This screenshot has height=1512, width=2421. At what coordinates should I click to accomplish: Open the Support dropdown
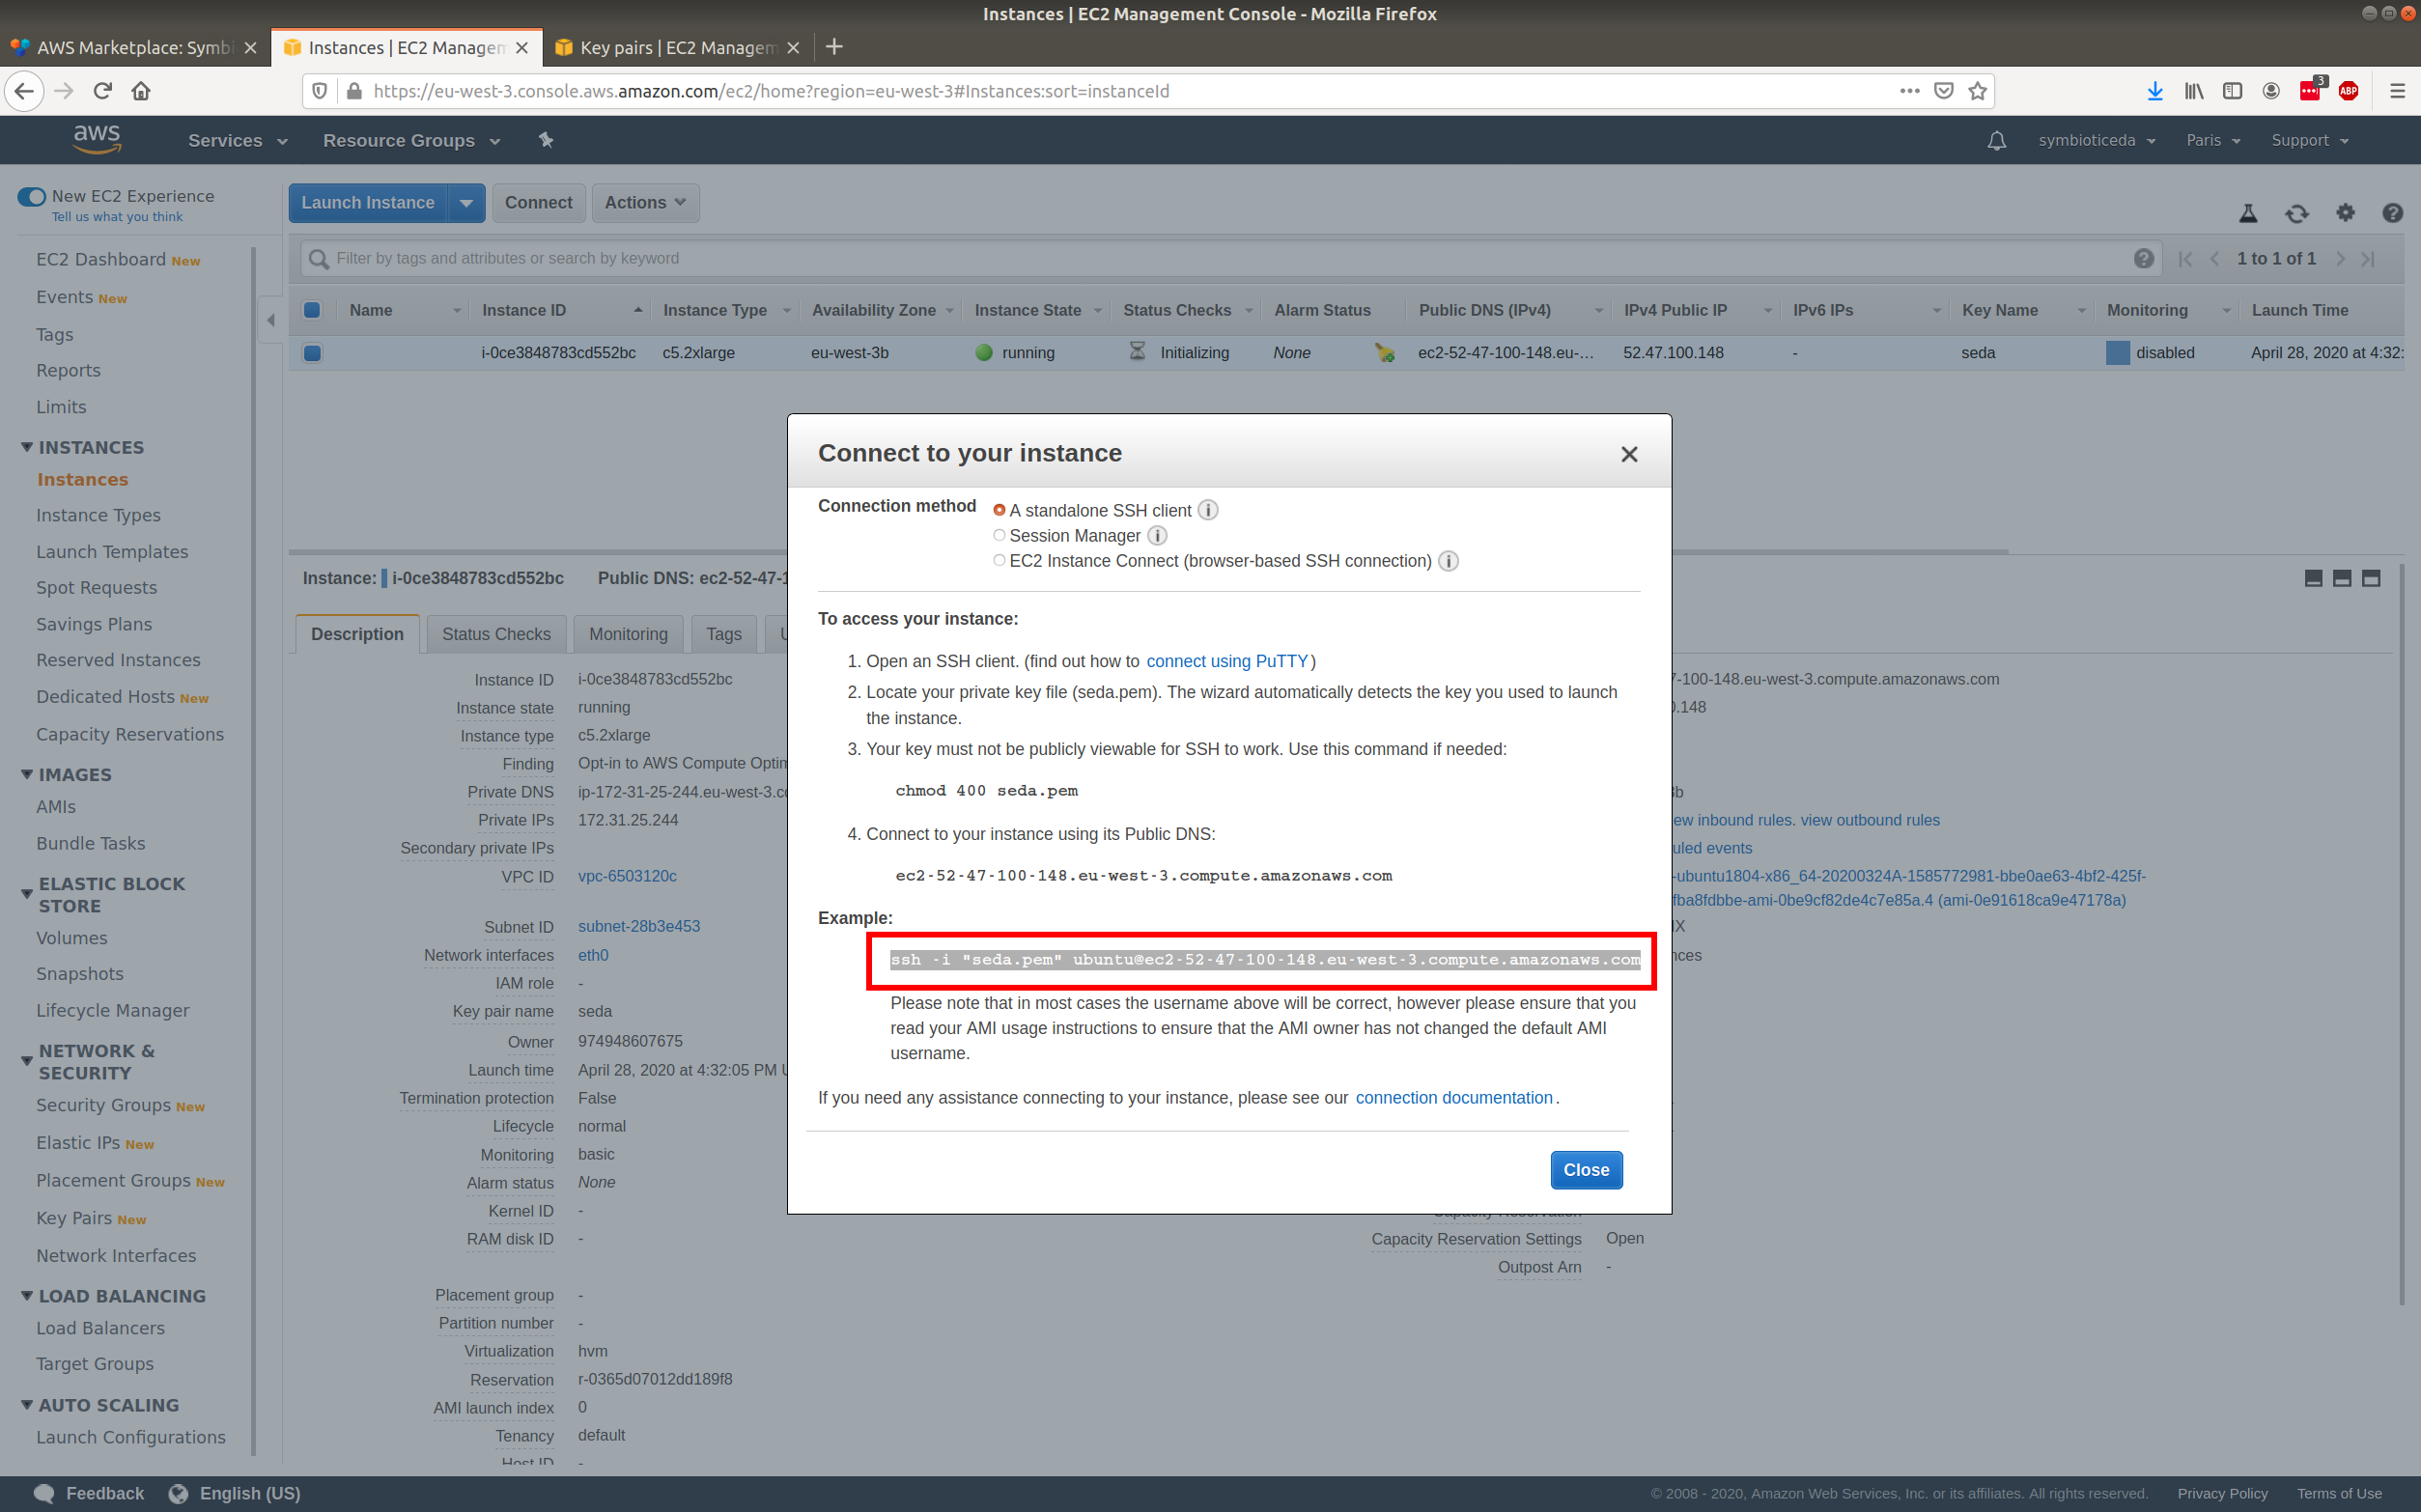pyautogui.click(x=2309, y=141)
